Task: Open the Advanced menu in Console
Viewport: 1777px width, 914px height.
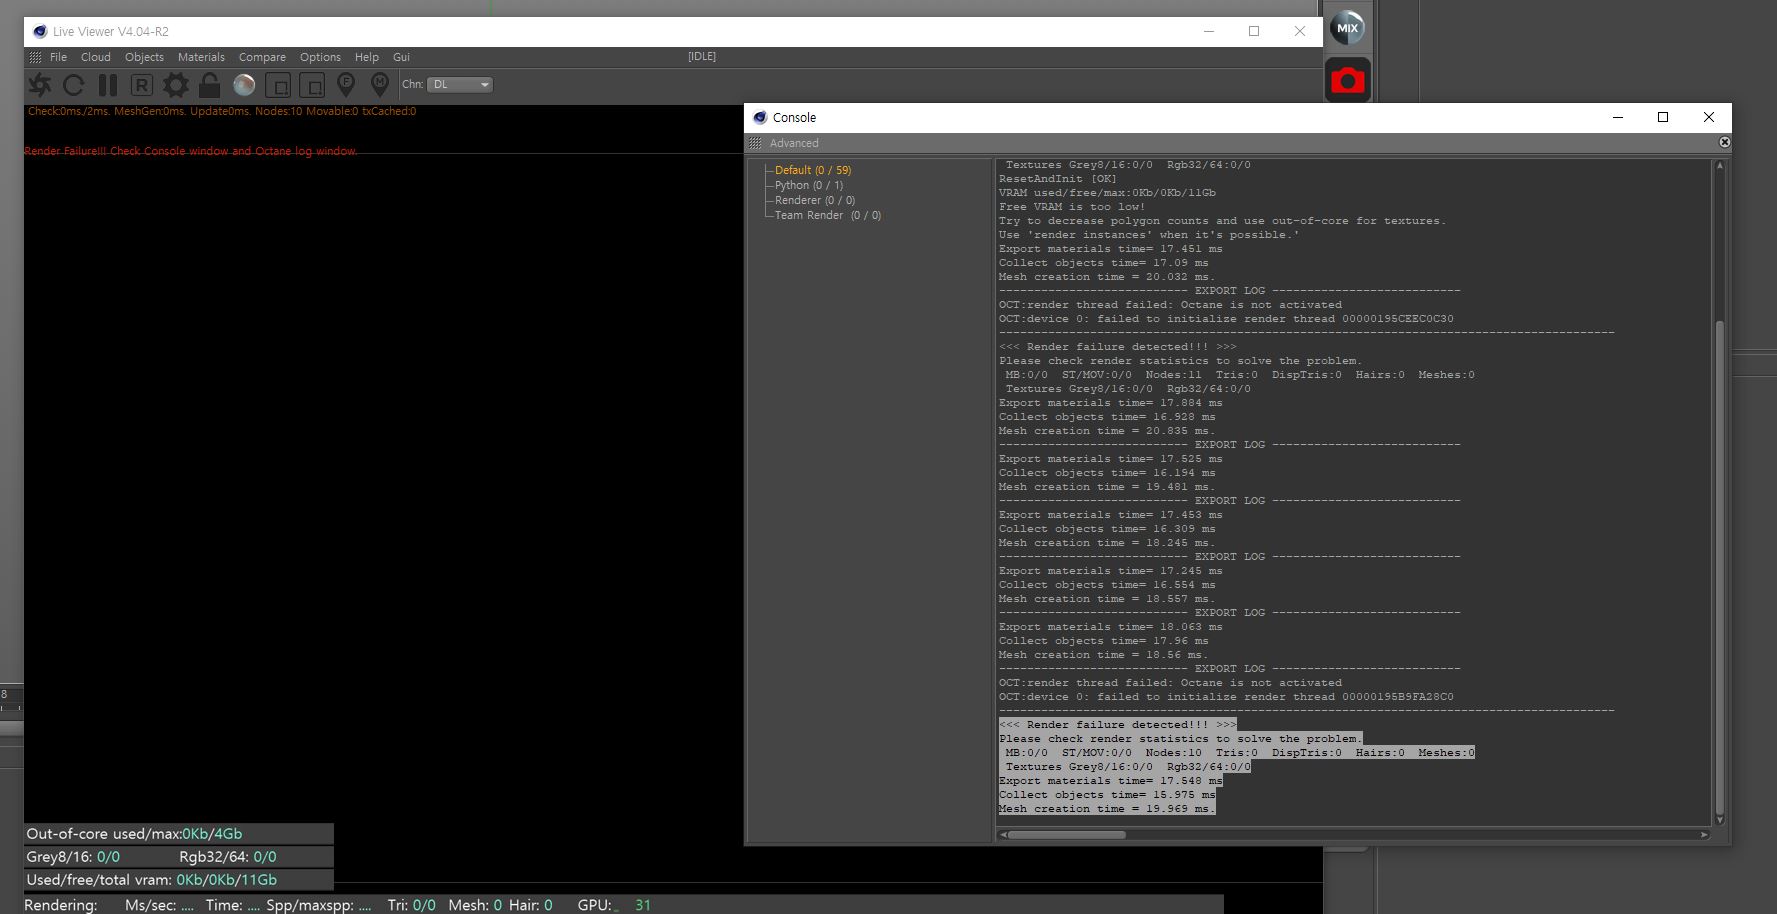Action: coord(794,143)
